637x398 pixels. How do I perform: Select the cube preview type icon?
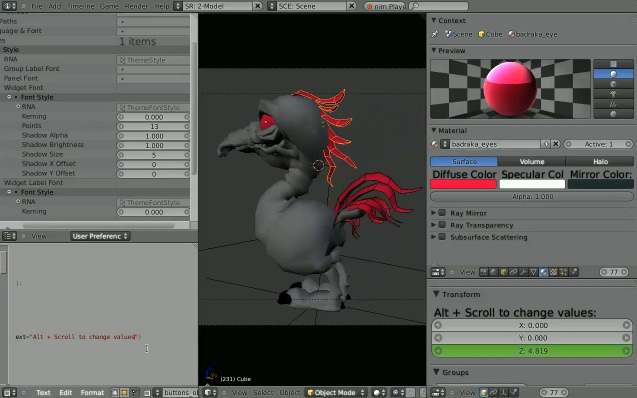click(613, 84)
